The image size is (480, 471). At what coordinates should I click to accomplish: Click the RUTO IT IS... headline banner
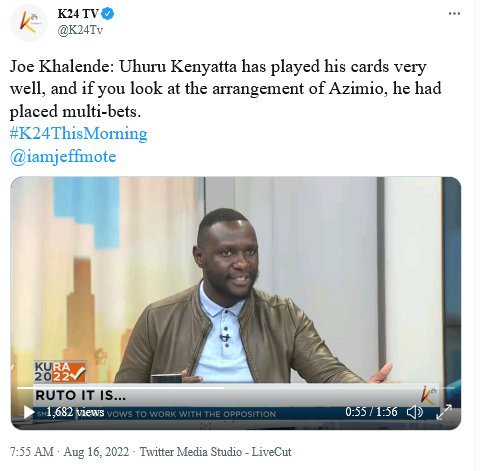(81, 396)
